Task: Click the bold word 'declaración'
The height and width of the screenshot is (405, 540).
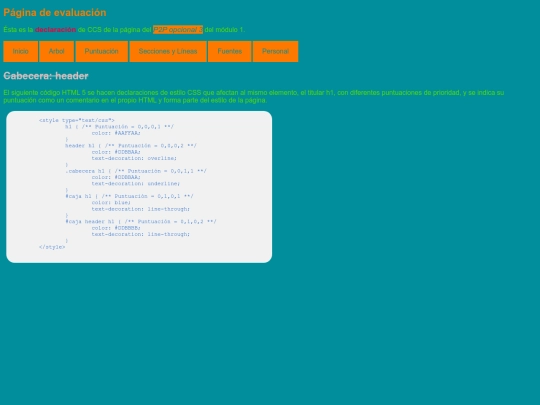Action: pyautogui.click(x=55, y=30)
